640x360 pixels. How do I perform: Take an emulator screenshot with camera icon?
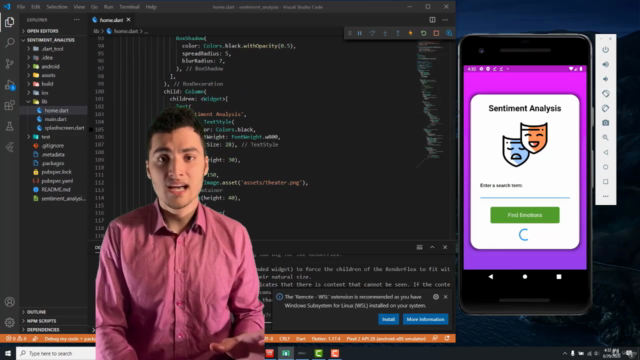tap(606, 123)
